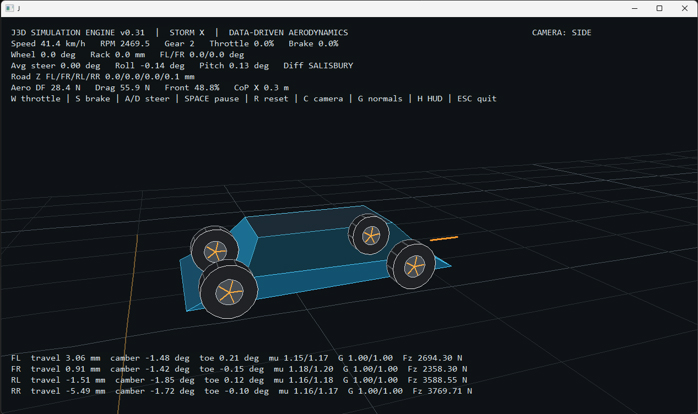
Task: Click the 'G normals' key hint
Action: [380, 99]
